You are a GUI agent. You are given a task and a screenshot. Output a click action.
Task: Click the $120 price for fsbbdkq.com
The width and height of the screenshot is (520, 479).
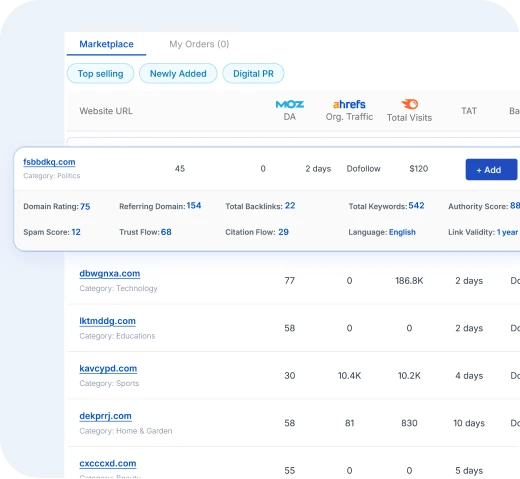click(x=419, y=169)
